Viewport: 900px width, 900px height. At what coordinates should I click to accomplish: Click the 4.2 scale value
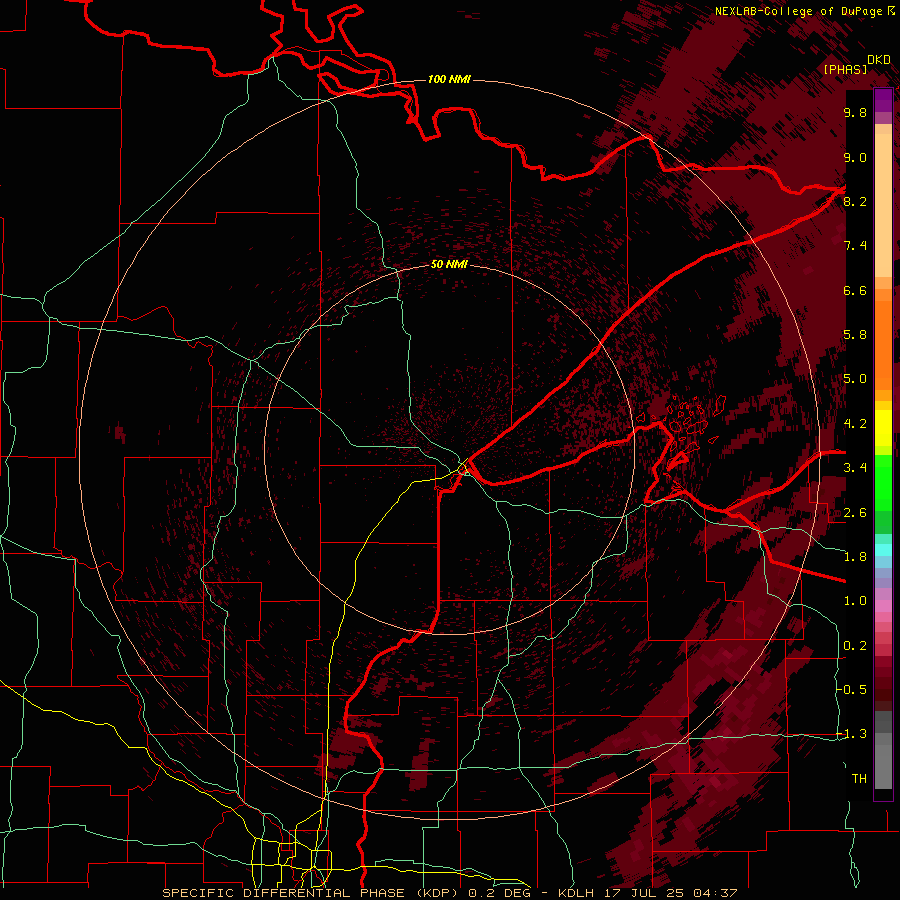[x=855, y=424]
